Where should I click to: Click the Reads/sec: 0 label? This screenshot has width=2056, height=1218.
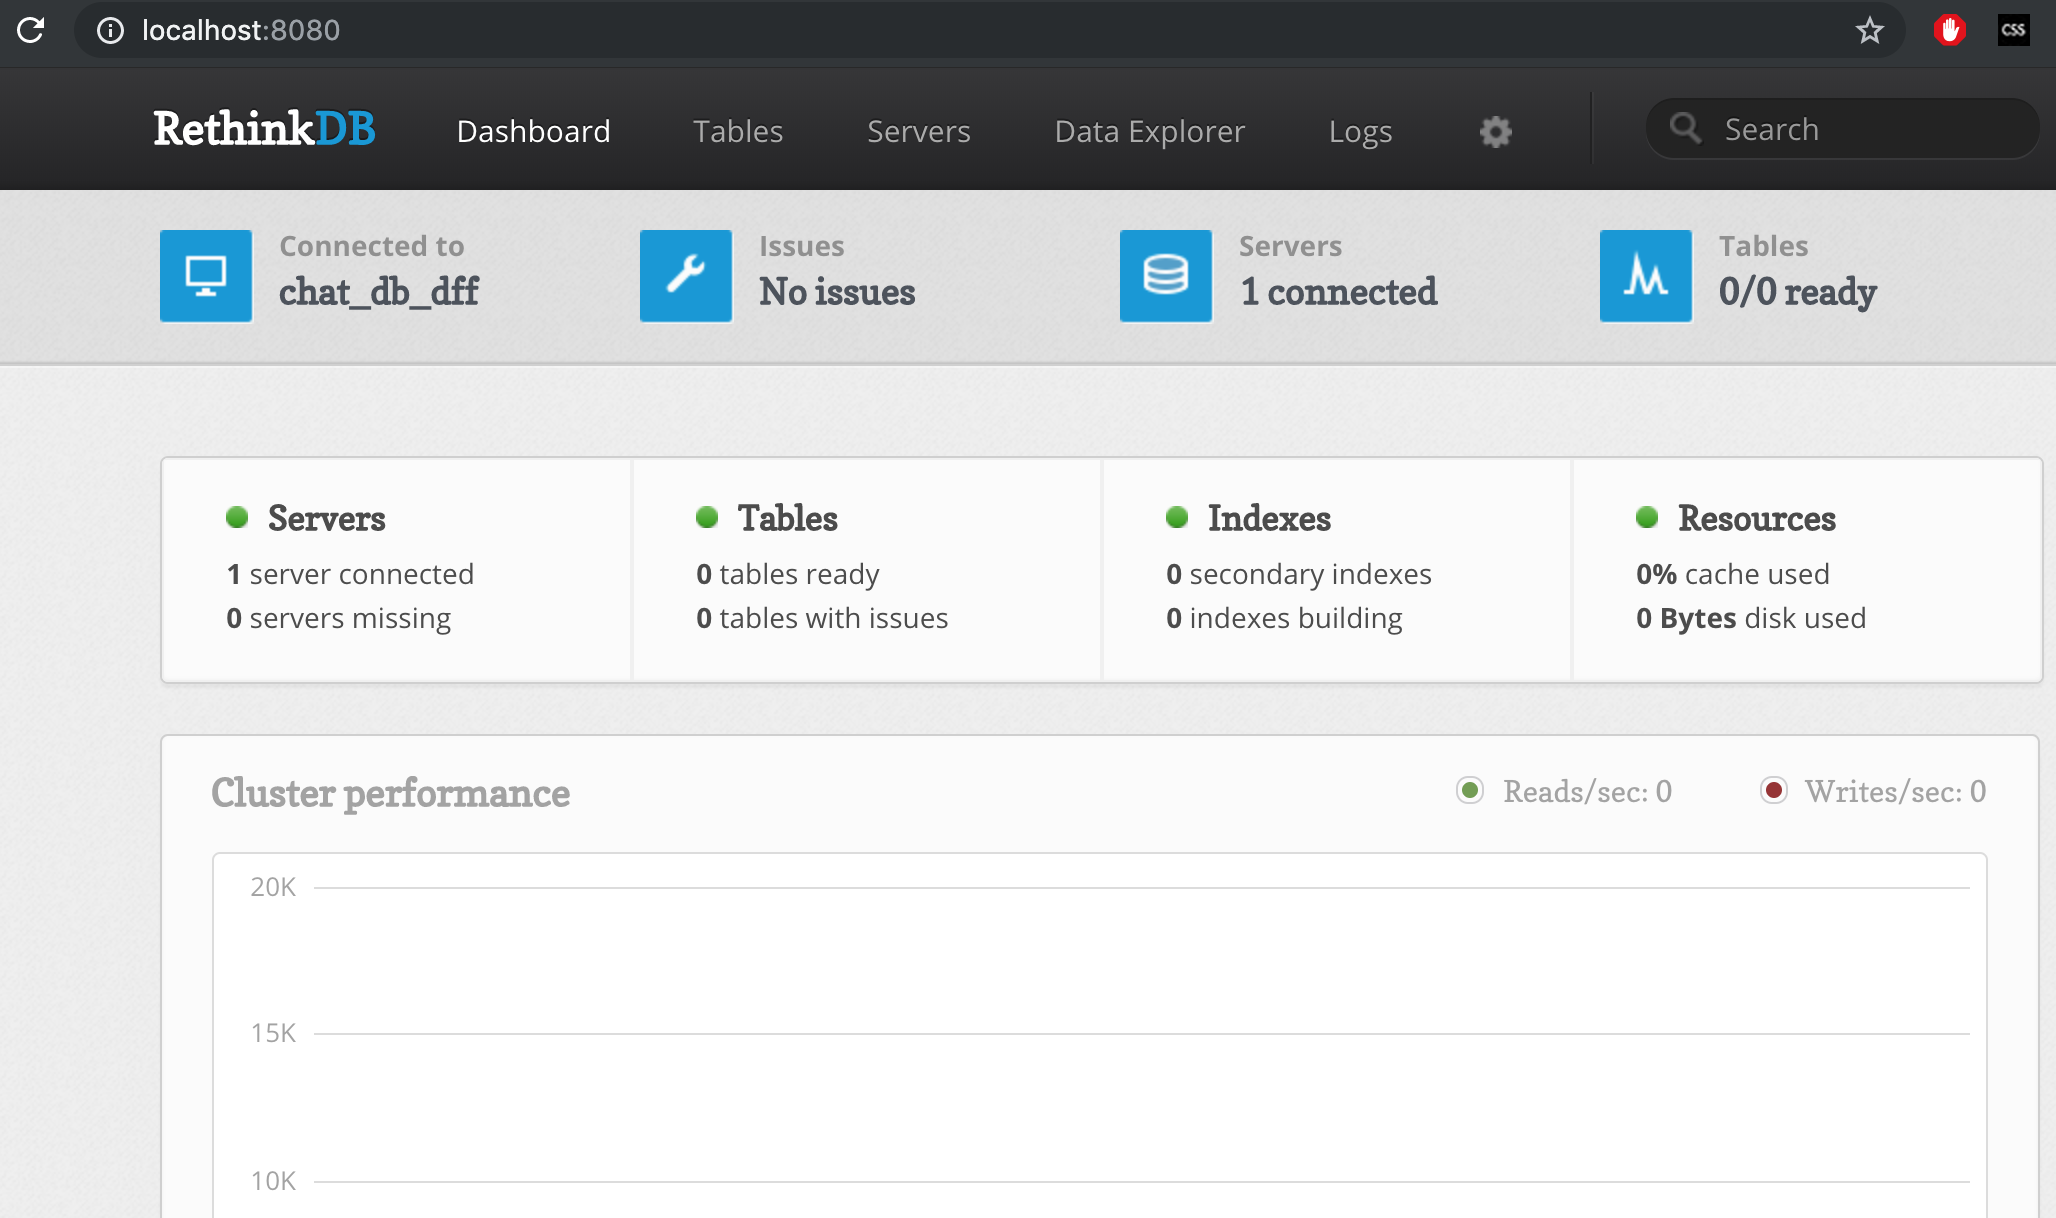point(1587,791)
